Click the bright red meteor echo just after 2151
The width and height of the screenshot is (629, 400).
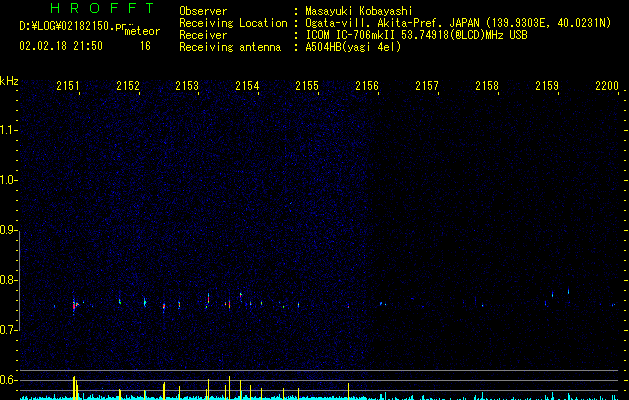74,306
